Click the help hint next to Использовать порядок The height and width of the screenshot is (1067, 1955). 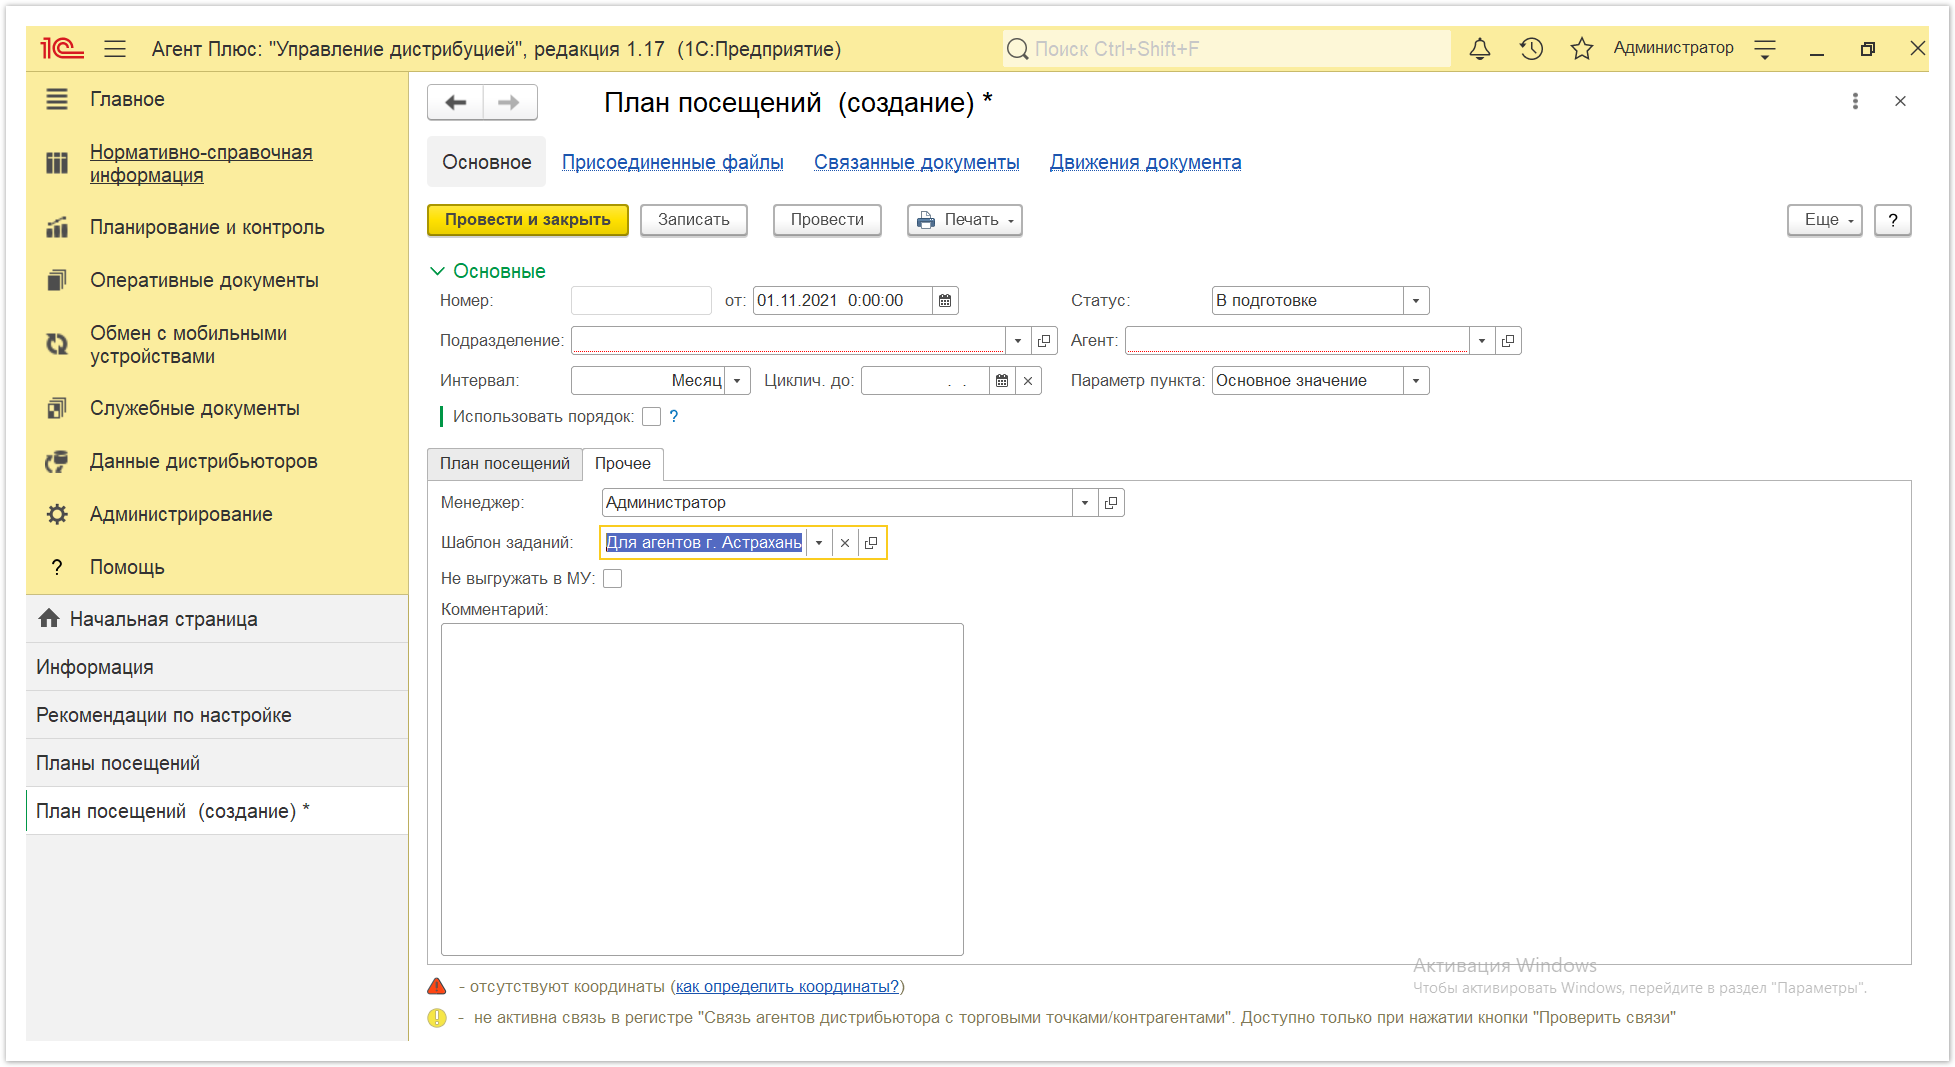click(x=674, y=416)
